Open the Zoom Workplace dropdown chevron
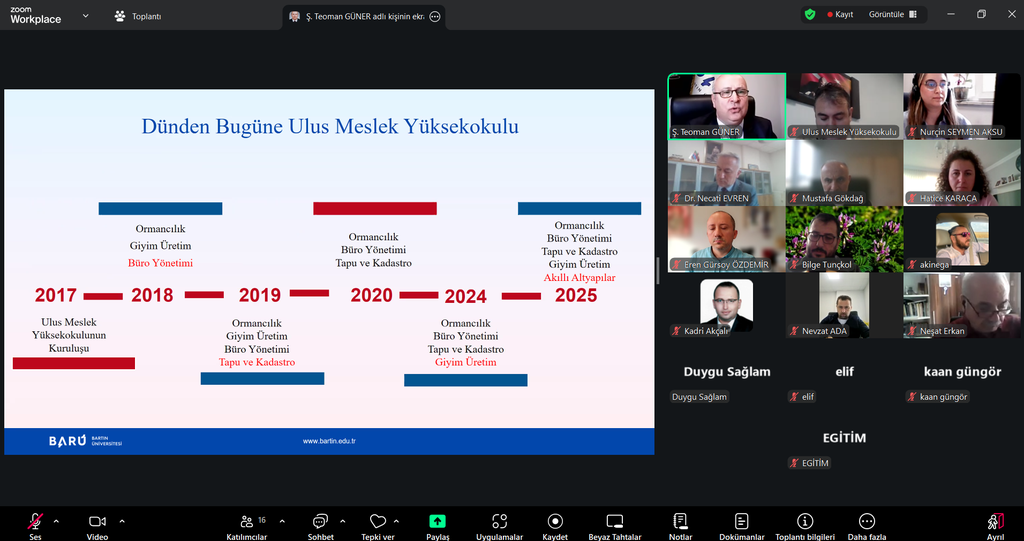Viewport: 1024px width, 541px height. point(85,16)
